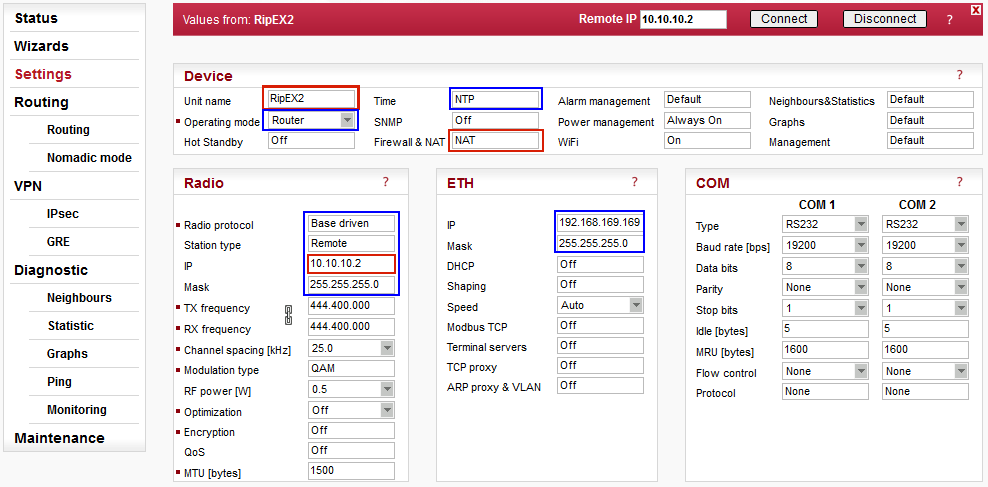988x487 pixels.
Task: Open the Maintenance menu item
Action: click(x=59, y=438)
